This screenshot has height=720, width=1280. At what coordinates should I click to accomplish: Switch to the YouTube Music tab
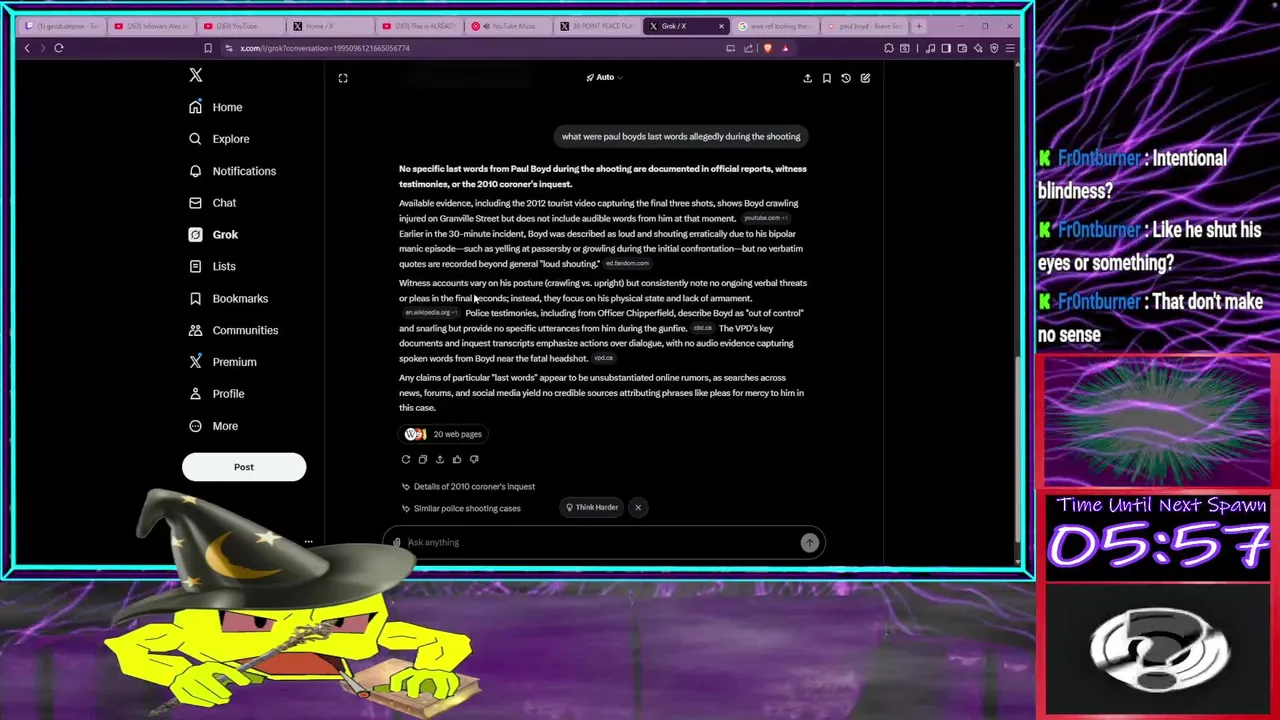tap(507, 26)
